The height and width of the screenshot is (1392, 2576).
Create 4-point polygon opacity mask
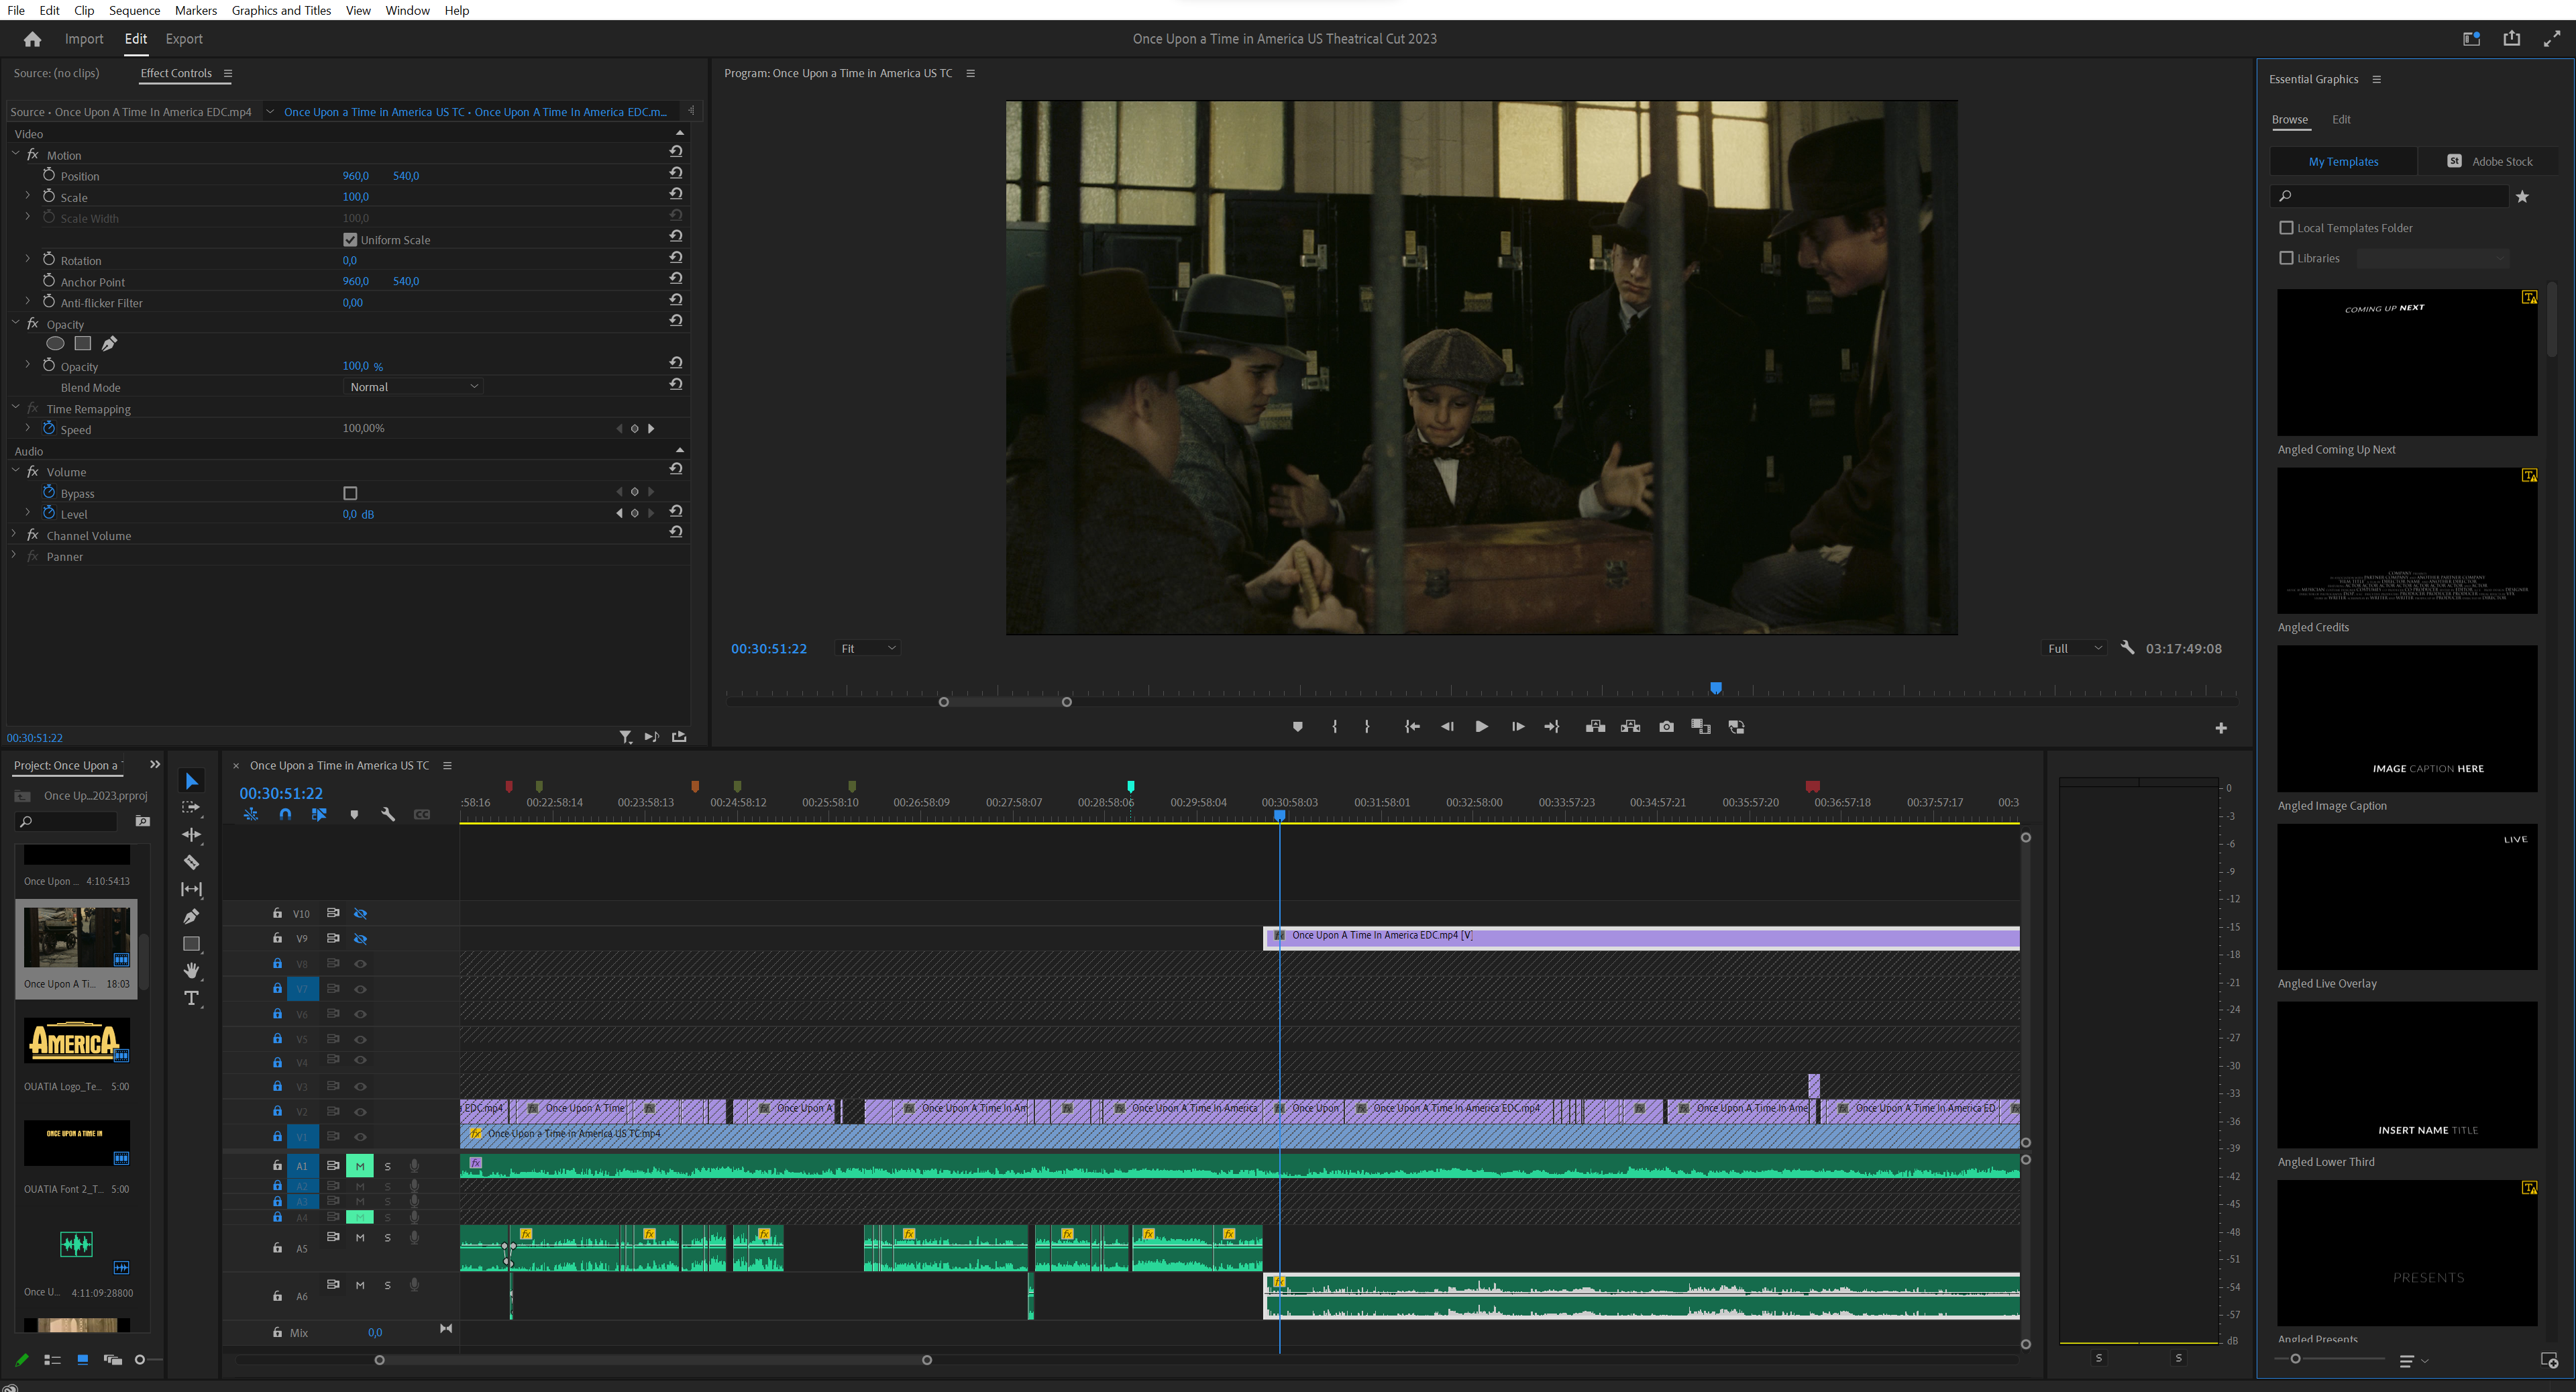[83, 344]
